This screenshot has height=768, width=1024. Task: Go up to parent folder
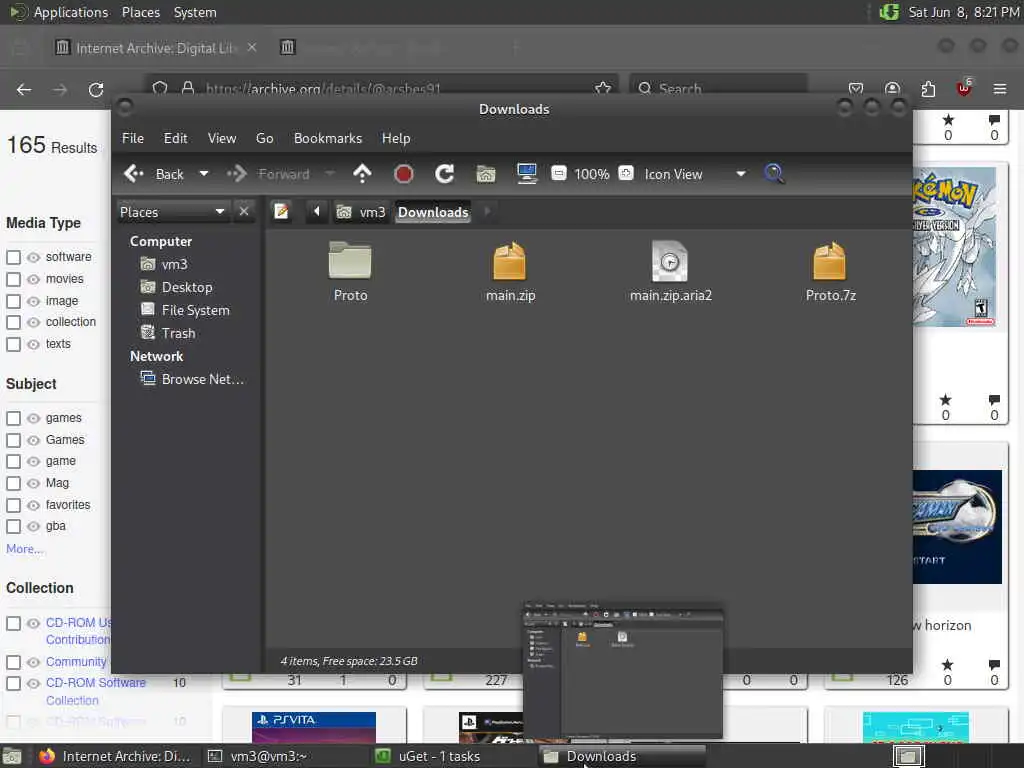point(362,174)
